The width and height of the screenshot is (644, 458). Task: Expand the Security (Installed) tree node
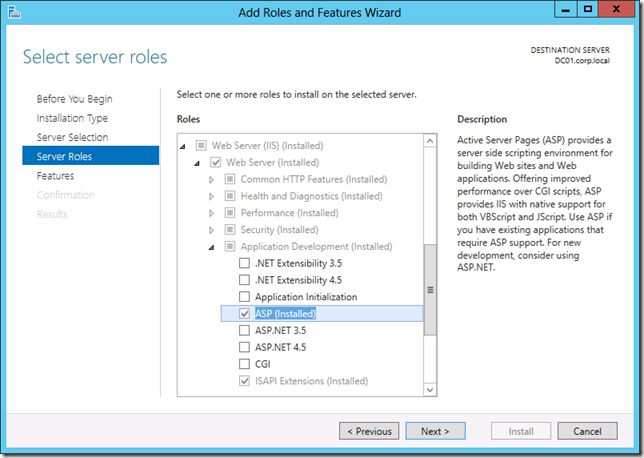click(212, 230)
